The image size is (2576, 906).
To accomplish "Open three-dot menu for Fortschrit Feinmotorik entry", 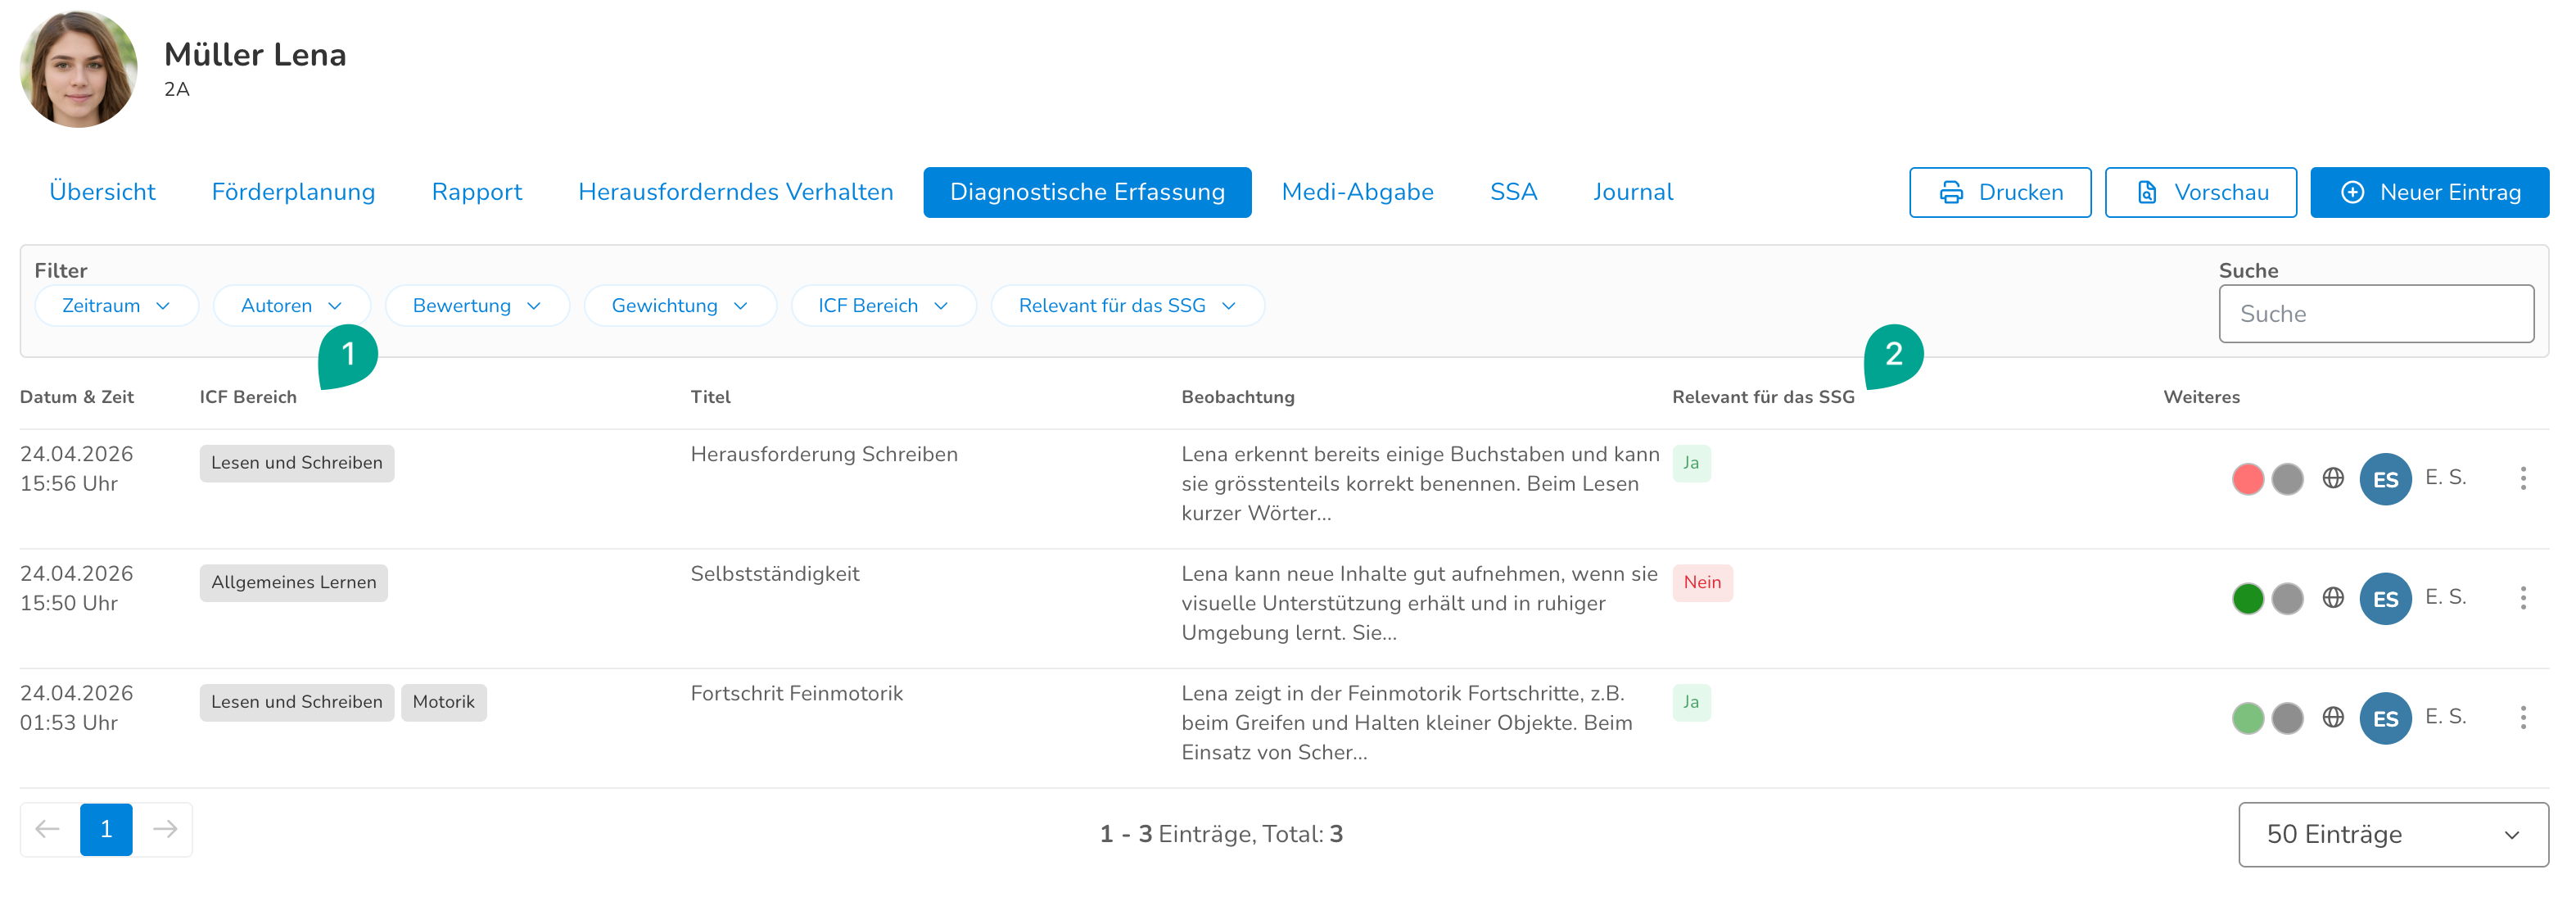I will (2523, 717).
